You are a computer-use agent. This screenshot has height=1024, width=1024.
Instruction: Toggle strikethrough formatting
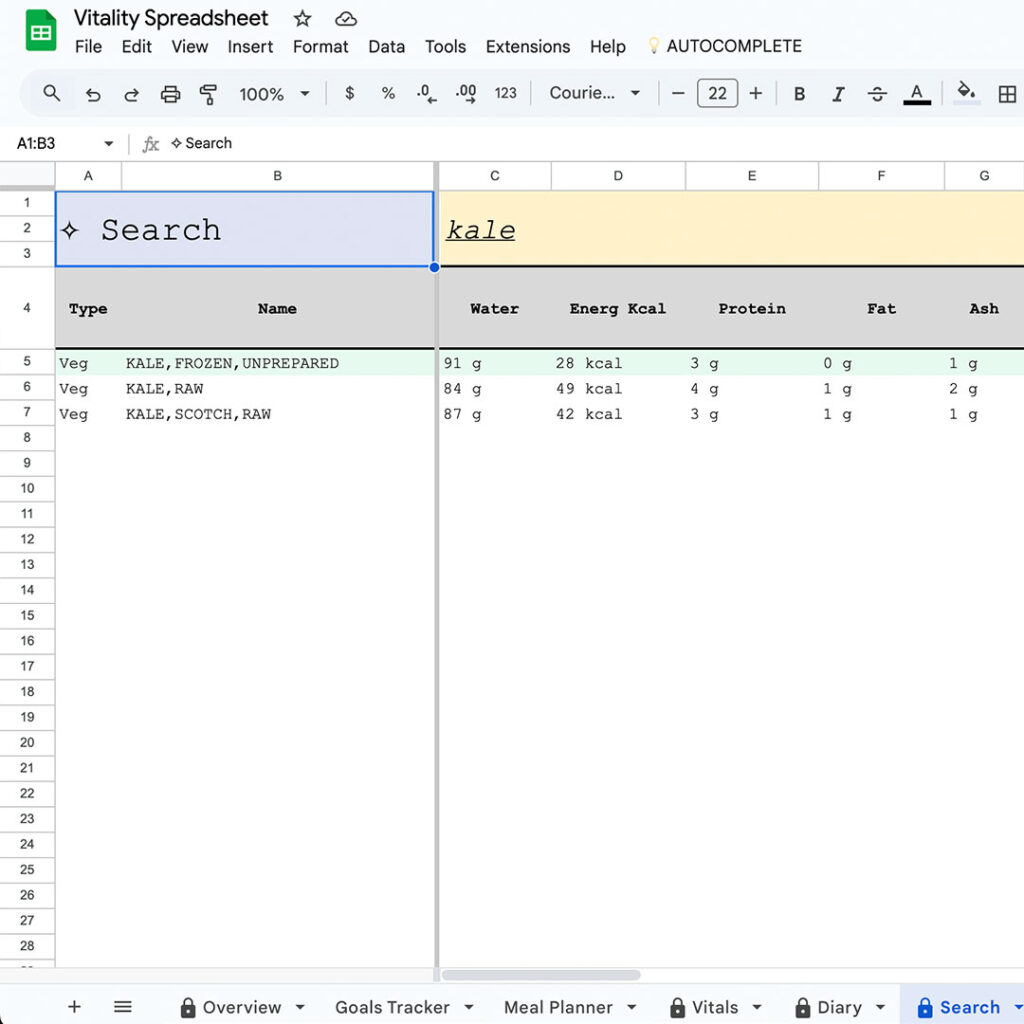coord(877,94)
